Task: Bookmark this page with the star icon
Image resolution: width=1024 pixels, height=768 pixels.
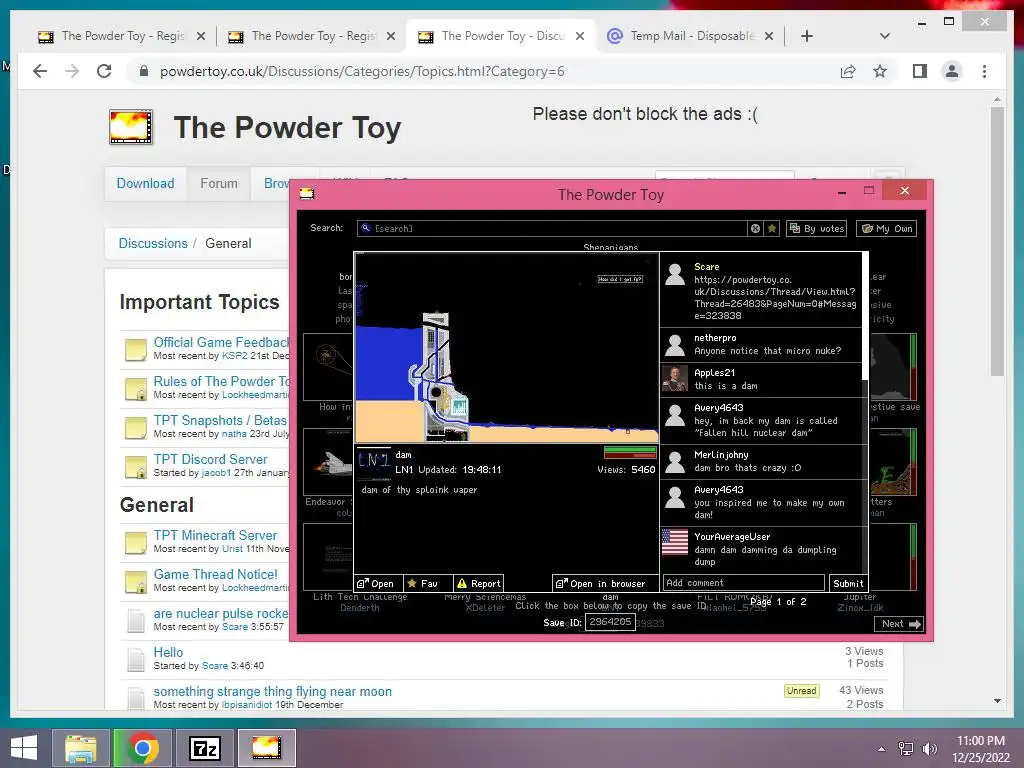Action: pos(880,71)
